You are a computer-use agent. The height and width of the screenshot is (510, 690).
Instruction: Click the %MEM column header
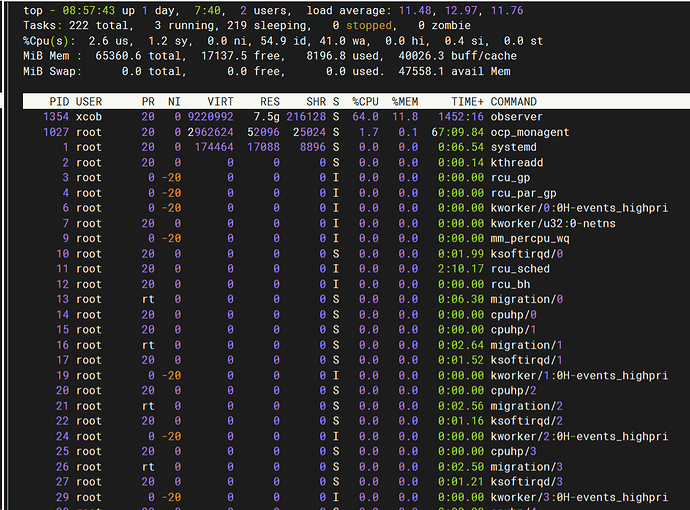click(x=405, y=102)
